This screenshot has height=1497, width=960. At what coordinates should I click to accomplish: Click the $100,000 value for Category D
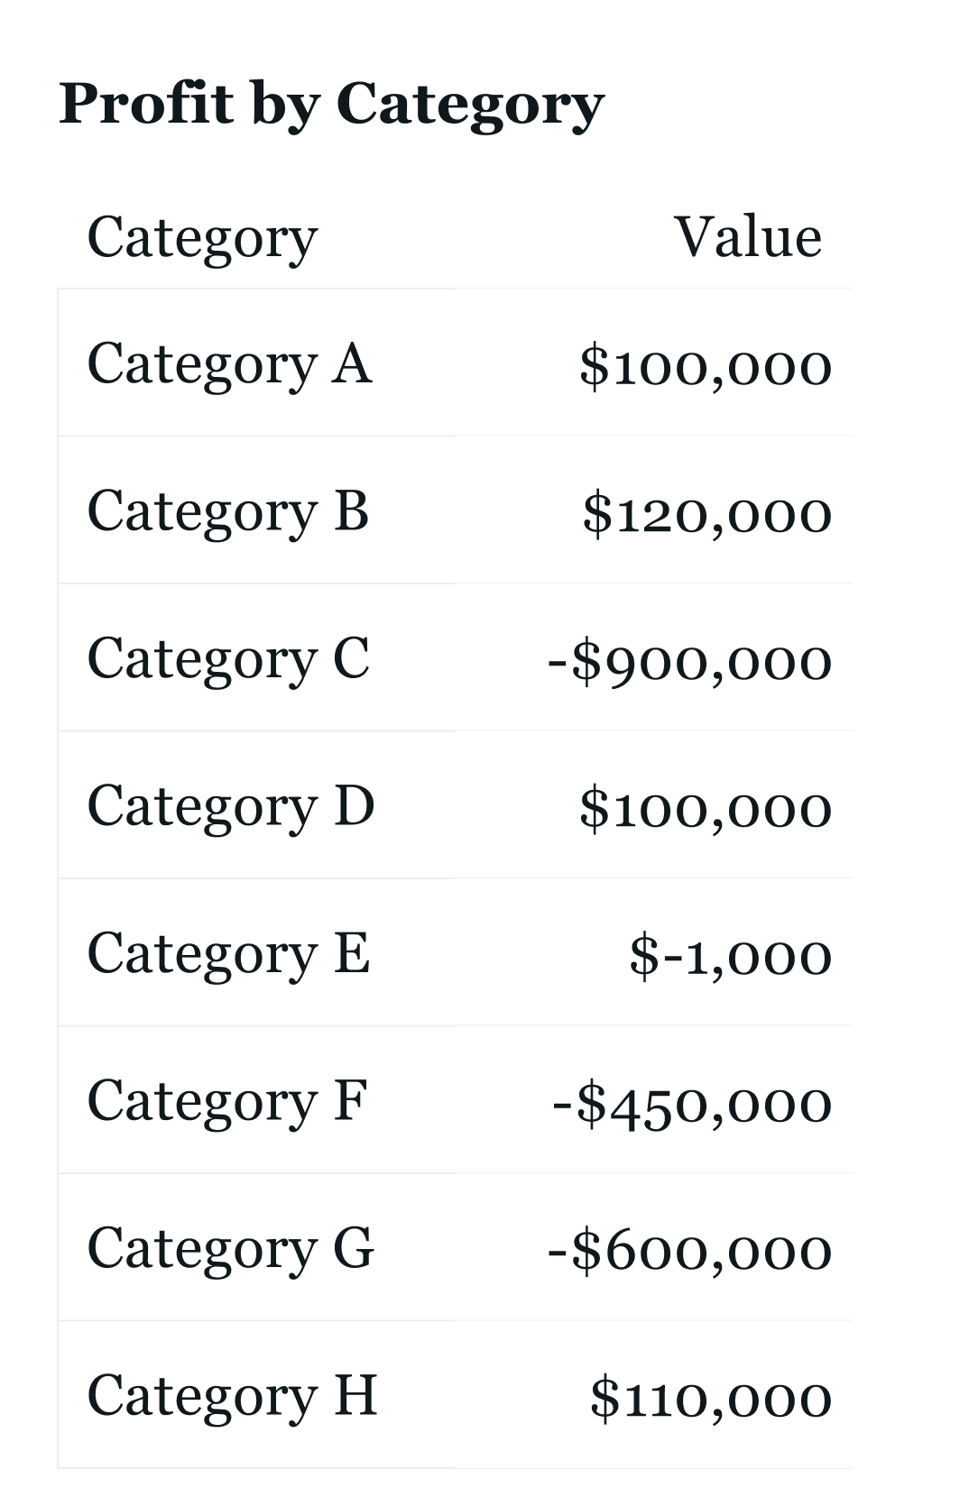(705, 809)
